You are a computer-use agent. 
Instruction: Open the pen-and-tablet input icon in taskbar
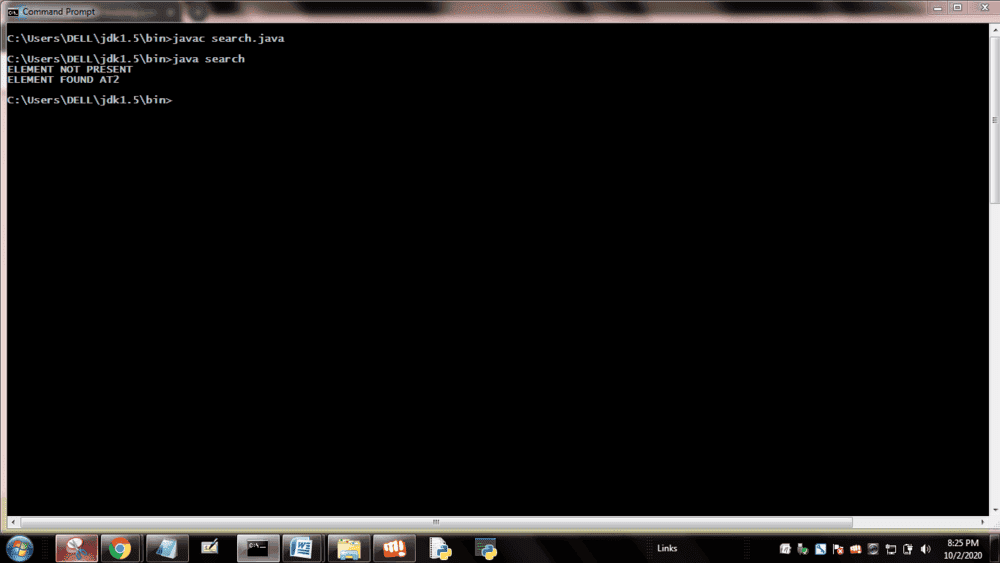[210, 548]
